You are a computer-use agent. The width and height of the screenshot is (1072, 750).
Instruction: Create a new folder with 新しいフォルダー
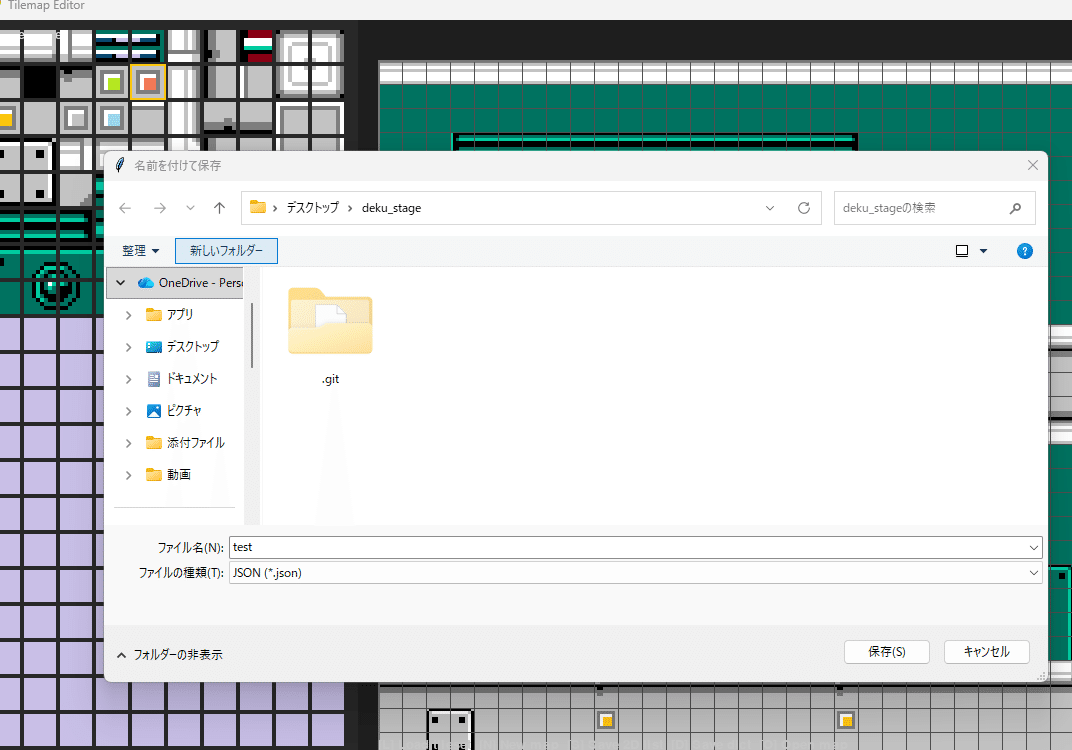[225, 251]
